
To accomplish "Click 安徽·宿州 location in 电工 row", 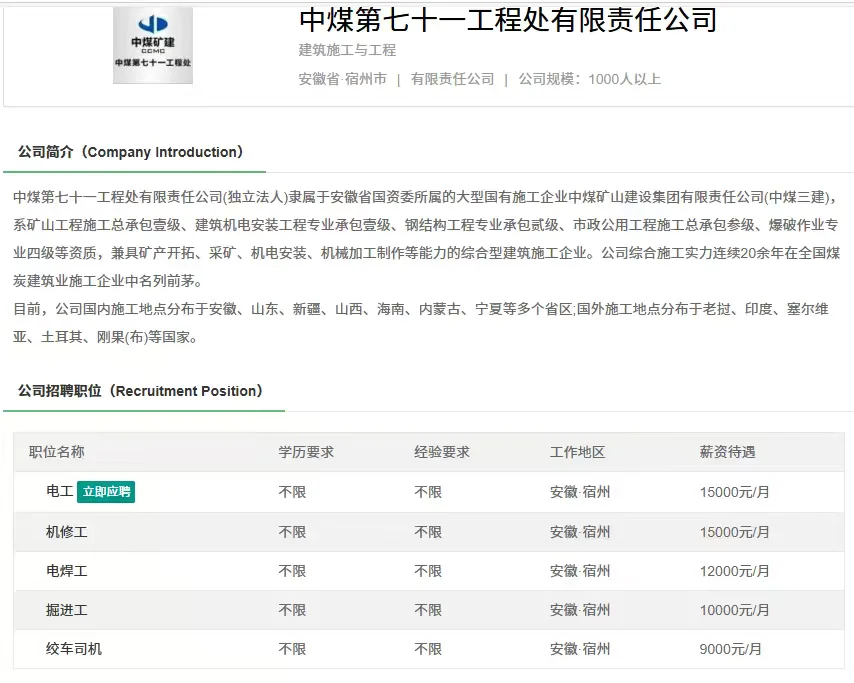I will [580, 492].
